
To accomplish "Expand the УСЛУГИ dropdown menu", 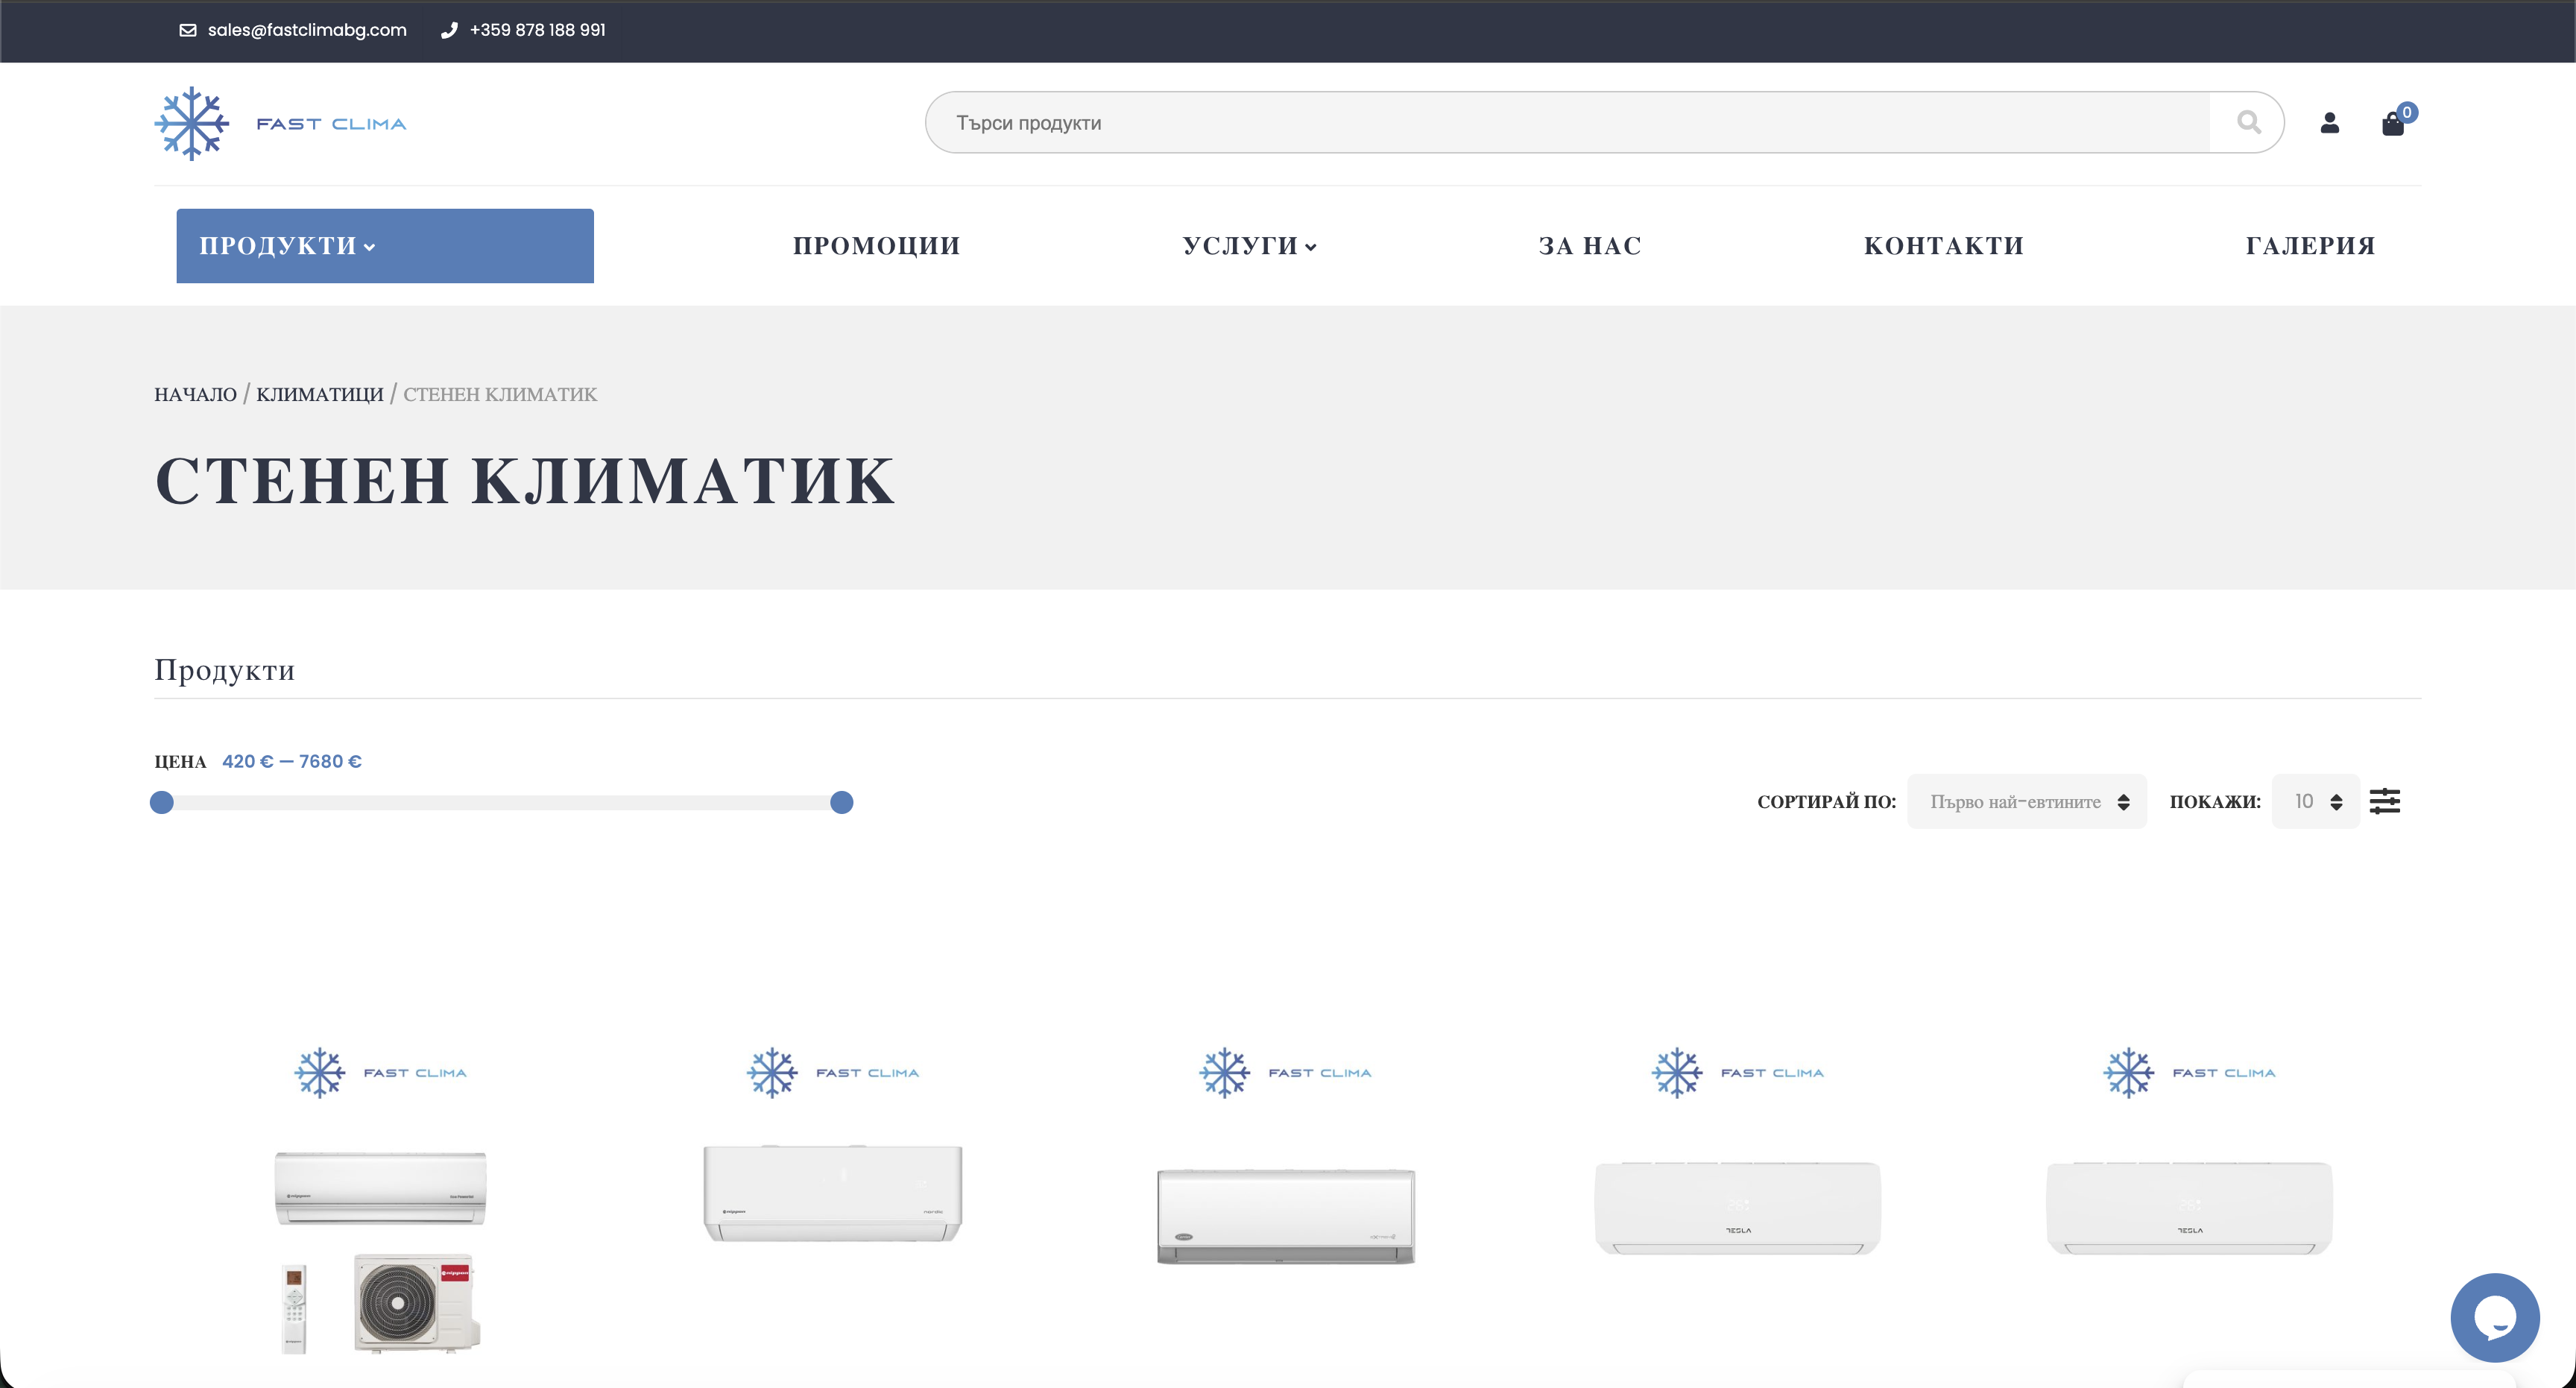I will [1249, 246].
